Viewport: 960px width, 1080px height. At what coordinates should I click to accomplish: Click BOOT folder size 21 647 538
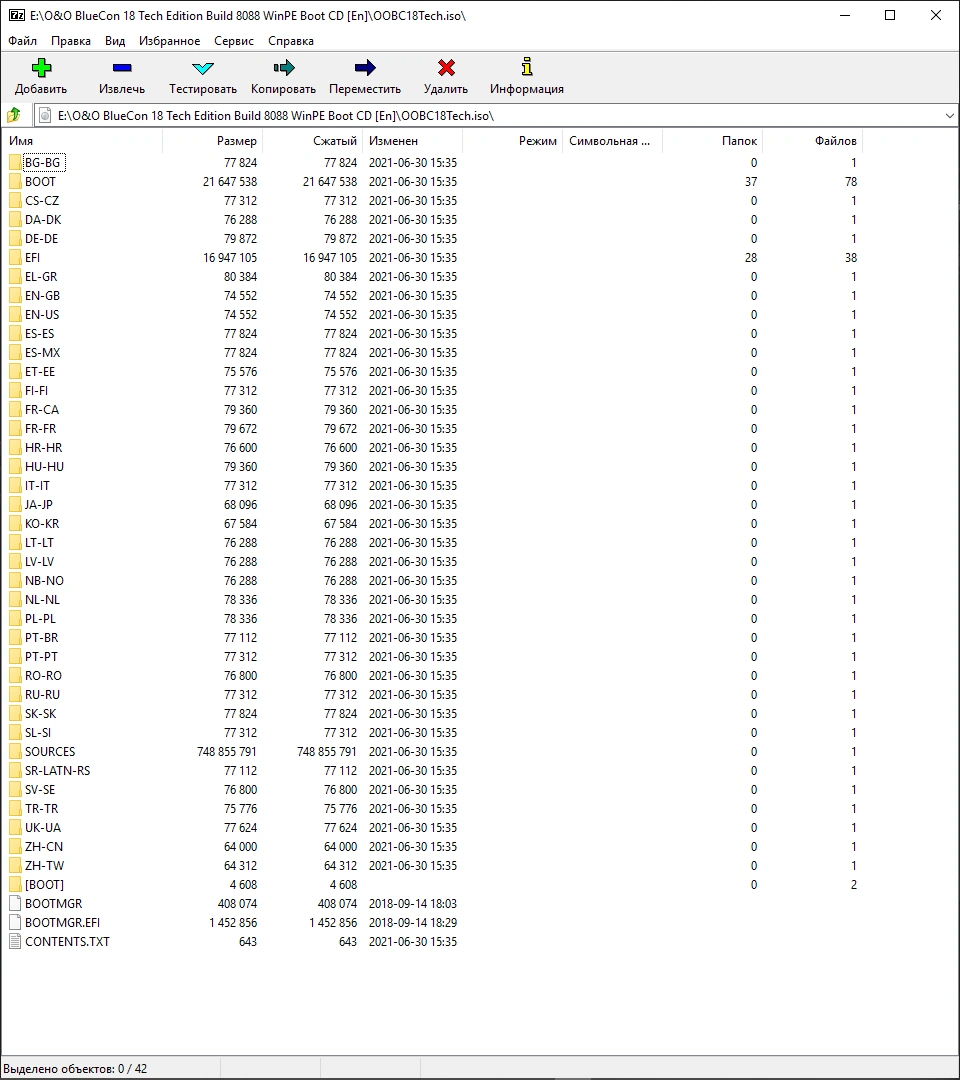[230, 182]
